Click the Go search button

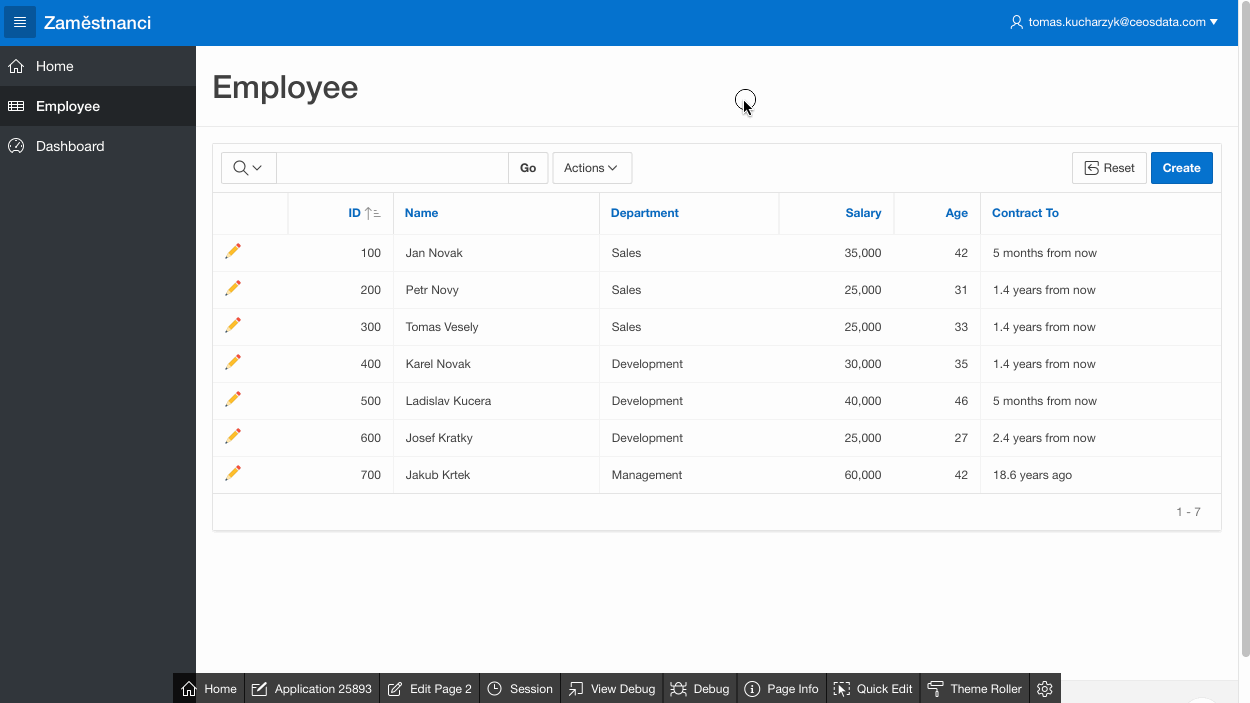528,168
